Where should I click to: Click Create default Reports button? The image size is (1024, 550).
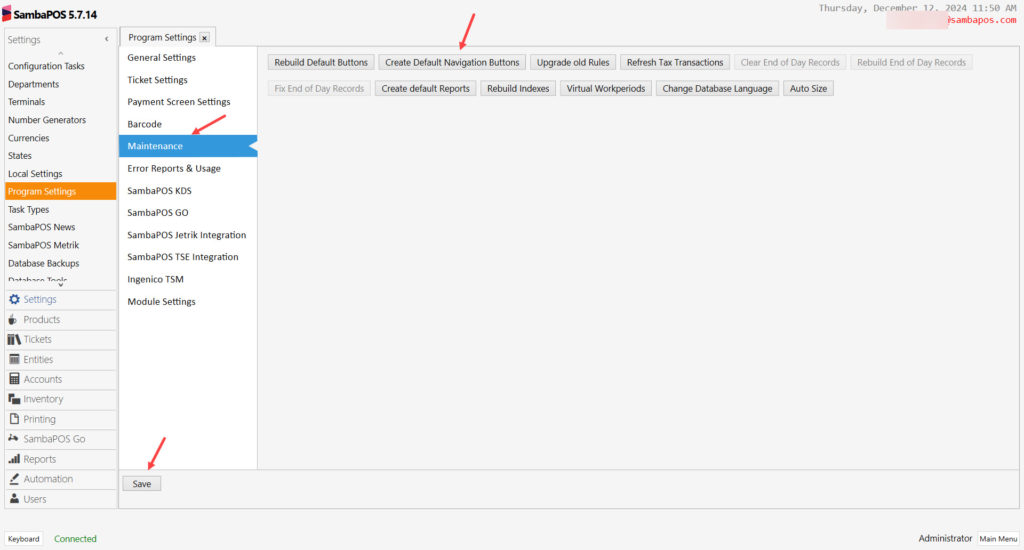(x=425, y=89)
